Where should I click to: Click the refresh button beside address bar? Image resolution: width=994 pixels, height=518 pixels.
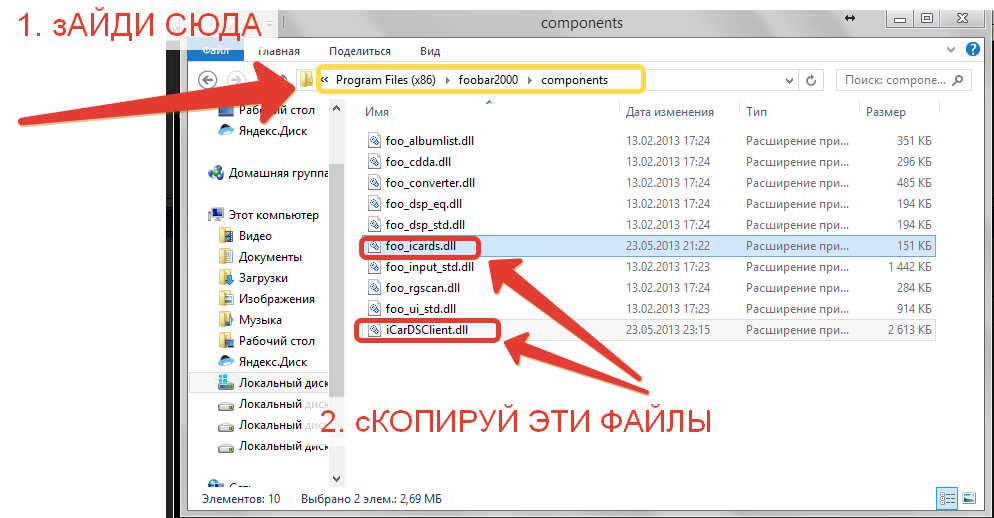(x=811, y=80)
